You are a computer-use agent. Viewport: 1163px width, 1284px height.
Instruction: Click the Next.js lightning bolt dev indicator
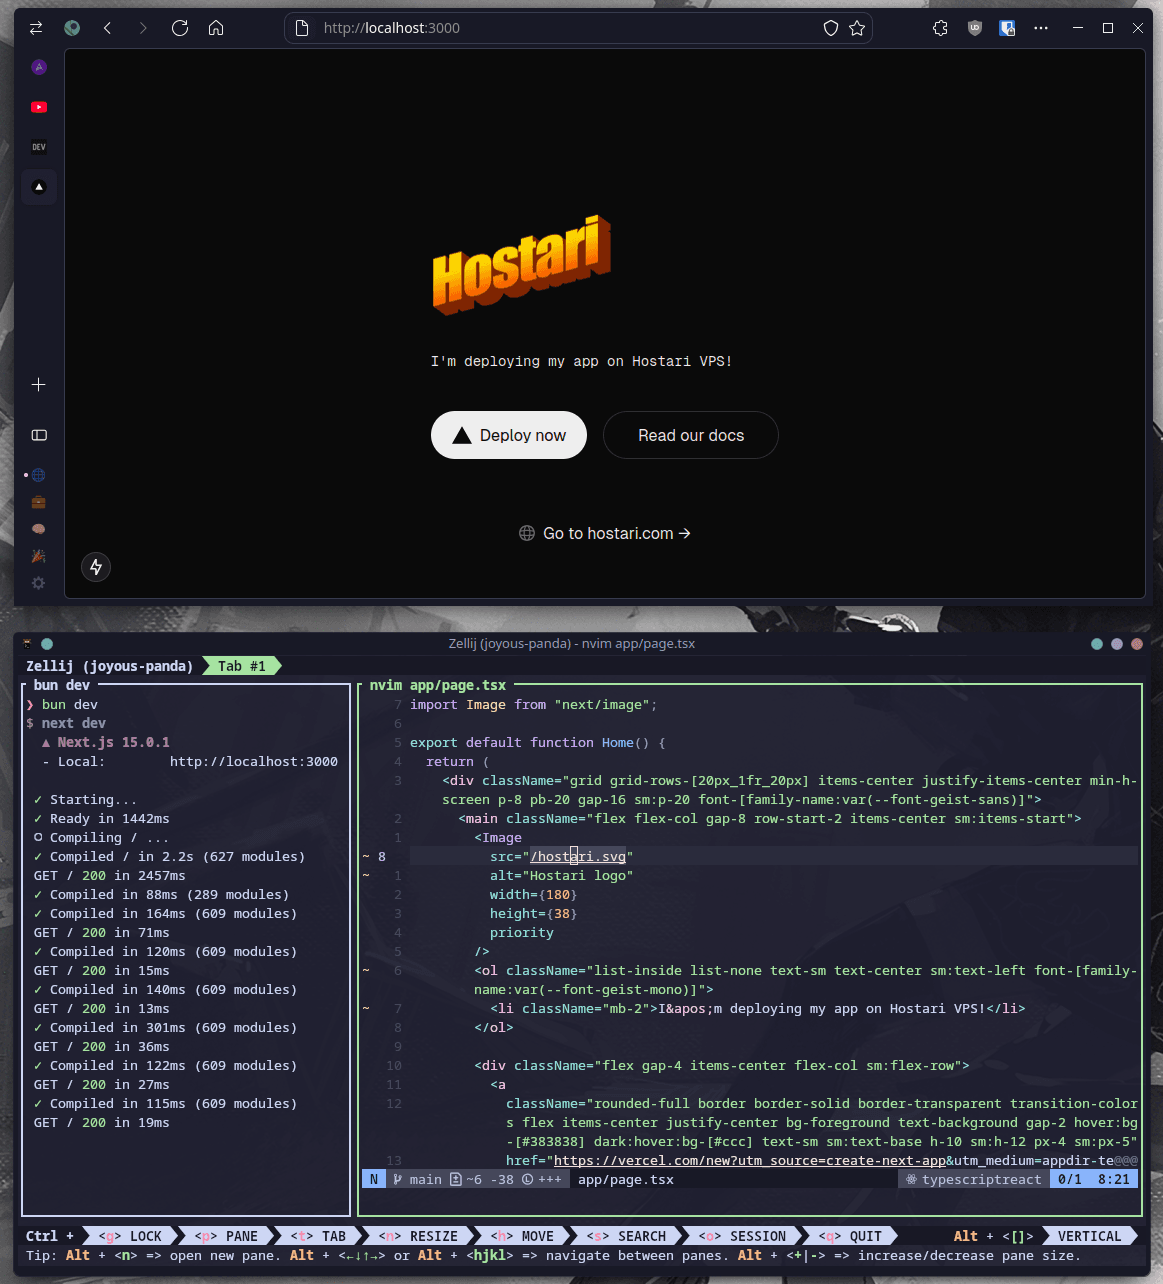click(x=96, y=567)
